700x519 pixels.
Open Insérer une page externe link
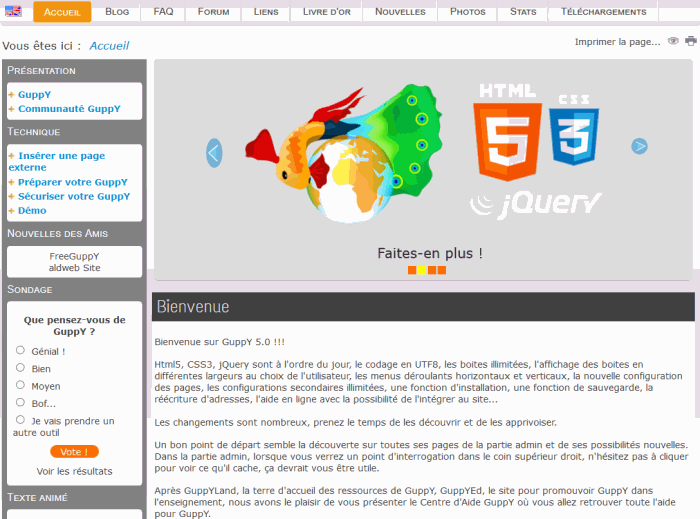(x=57, y=161)
